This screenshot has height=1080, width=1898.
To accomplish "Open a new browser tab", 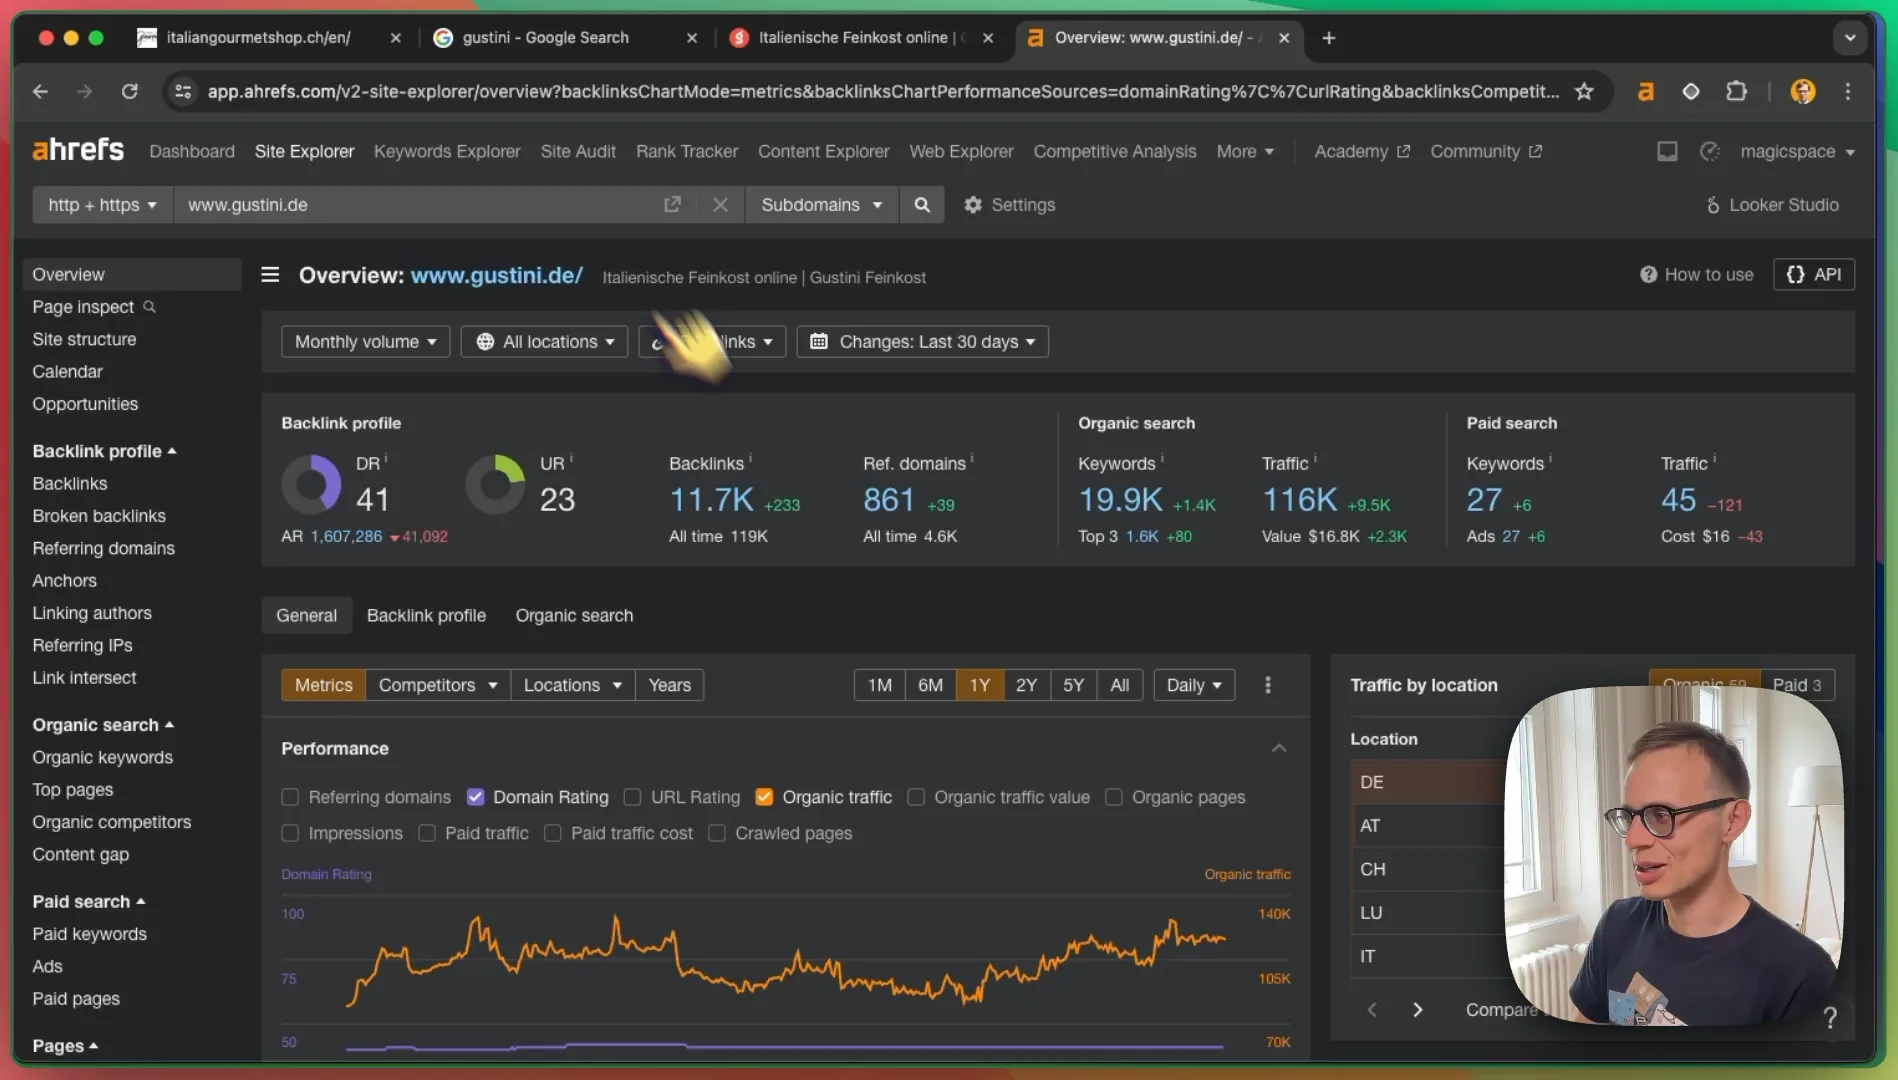I will tap(1329, 38).
